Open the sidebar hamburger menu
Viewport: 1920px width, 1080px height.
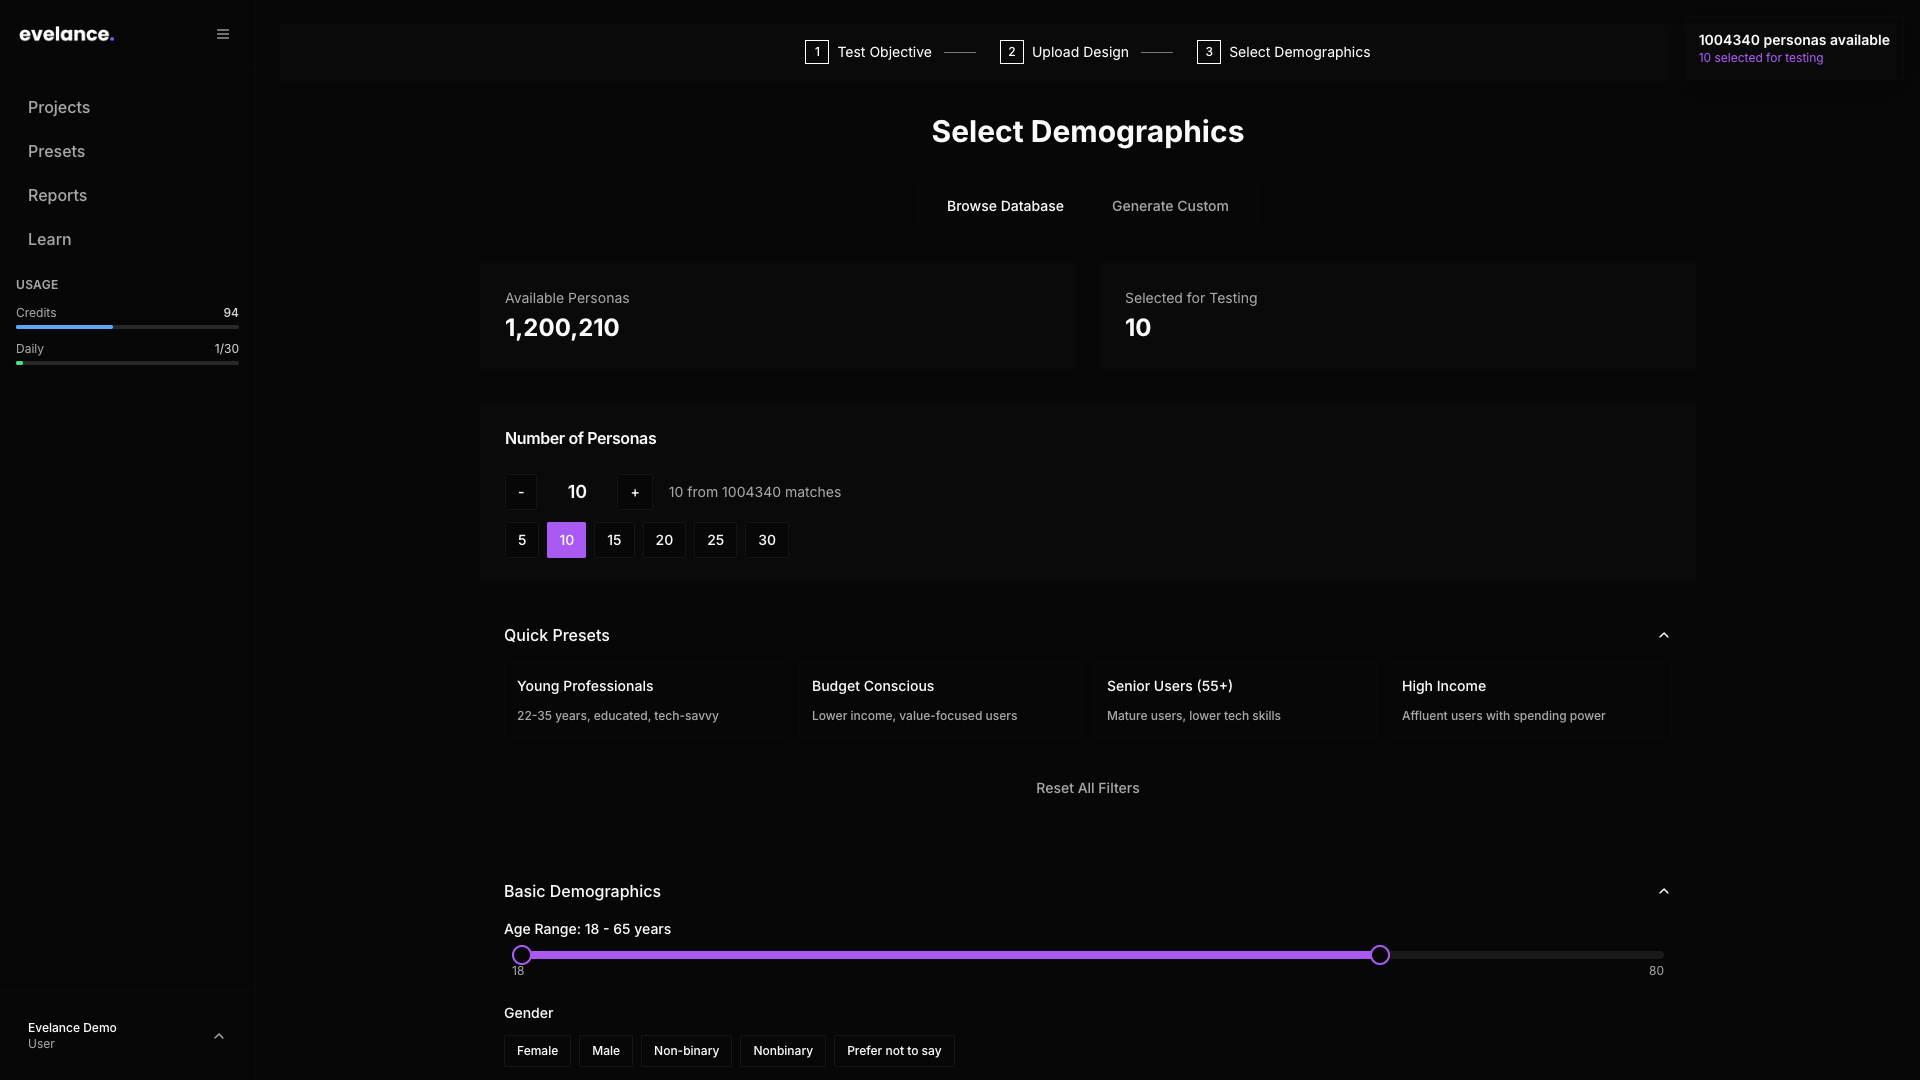coord(222,33)
